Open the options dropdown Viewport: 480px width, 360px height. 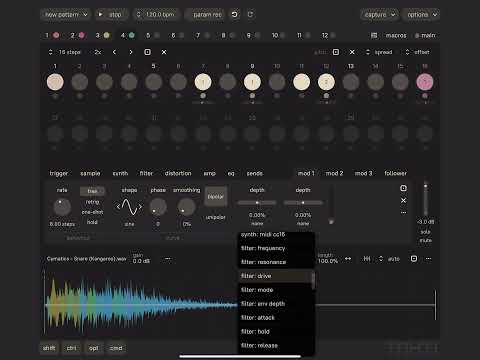(422, 15)
